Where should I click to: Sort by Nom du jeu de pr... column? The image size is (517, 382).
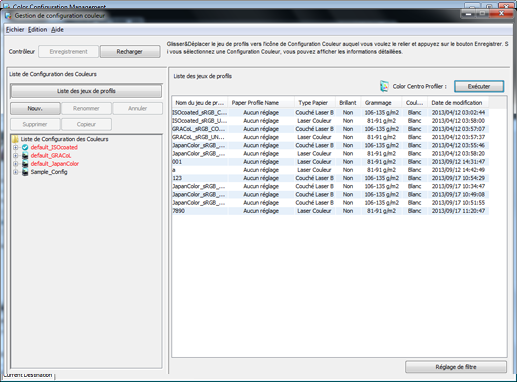200,103
